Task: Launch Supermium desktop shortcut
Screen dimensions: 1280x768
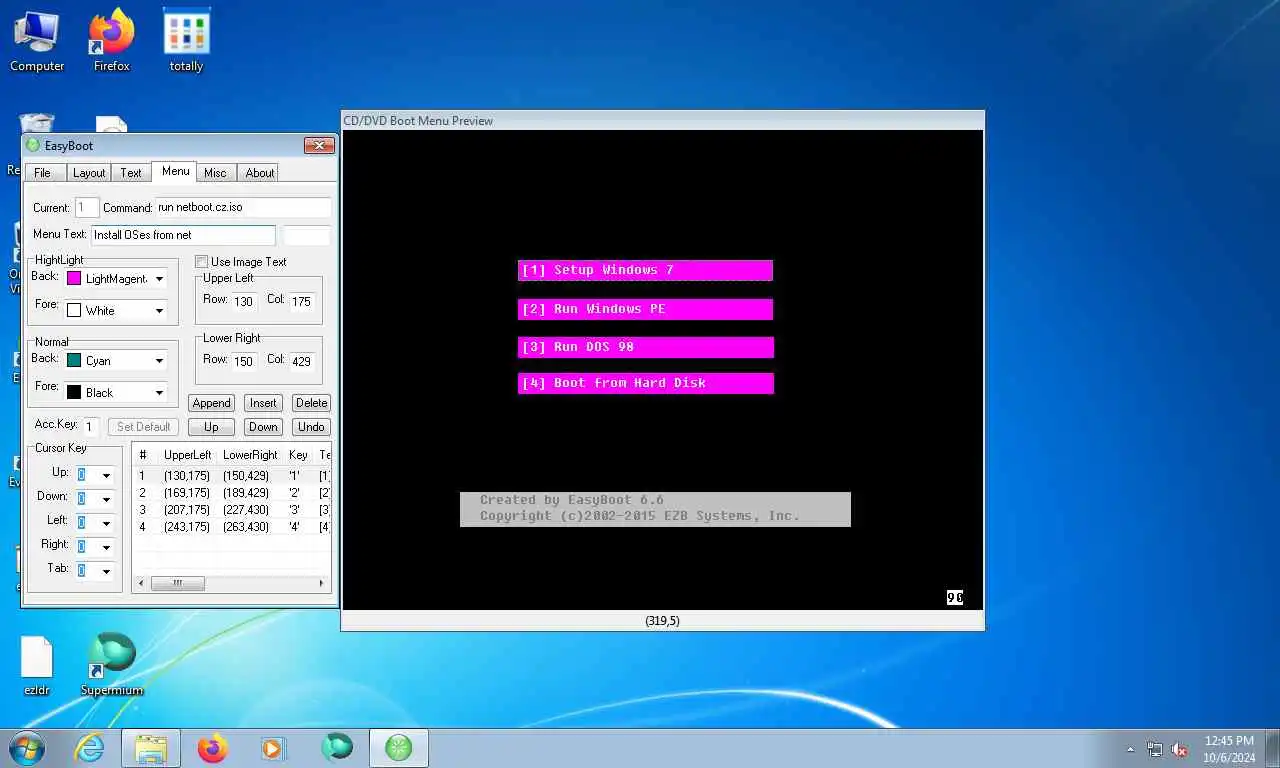Action: [x=111, y=664]
